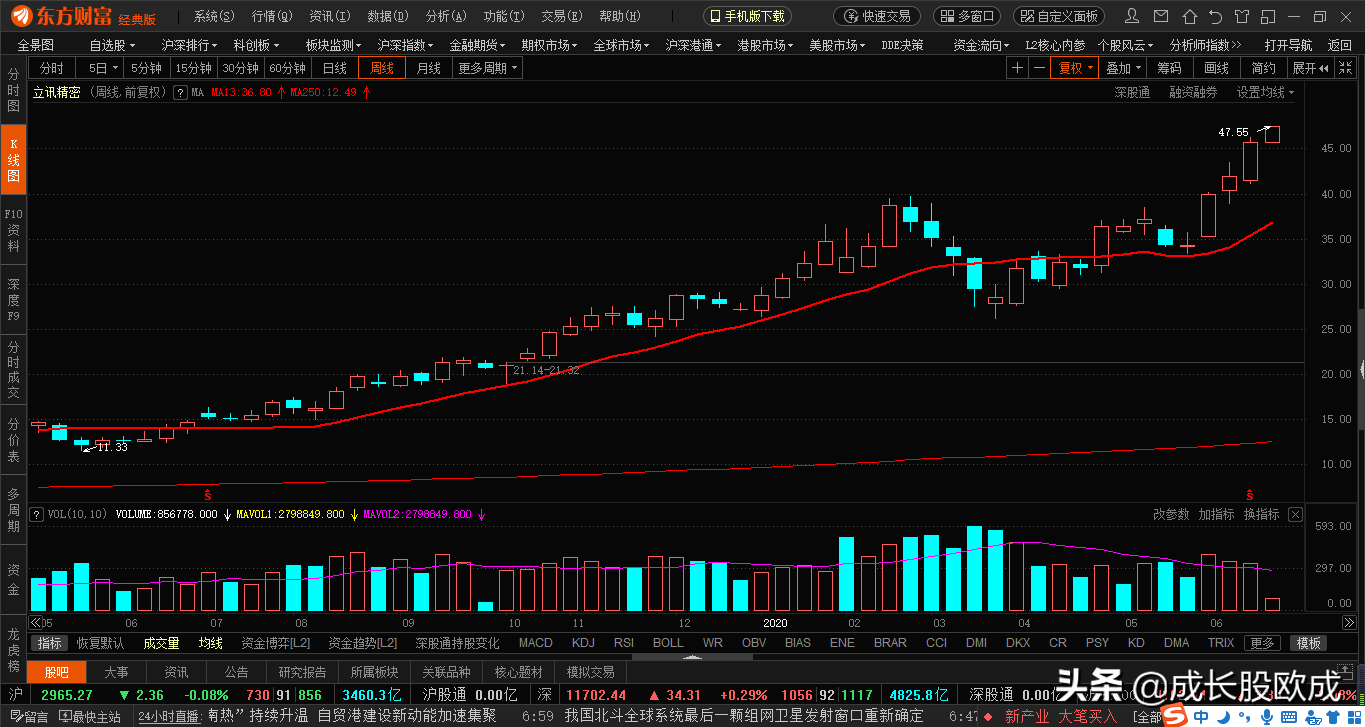Image resolution: width=1365 pixels, height=727 pixels.
Task: Open 最快主站 server selection
Action: tap(90, 717)
